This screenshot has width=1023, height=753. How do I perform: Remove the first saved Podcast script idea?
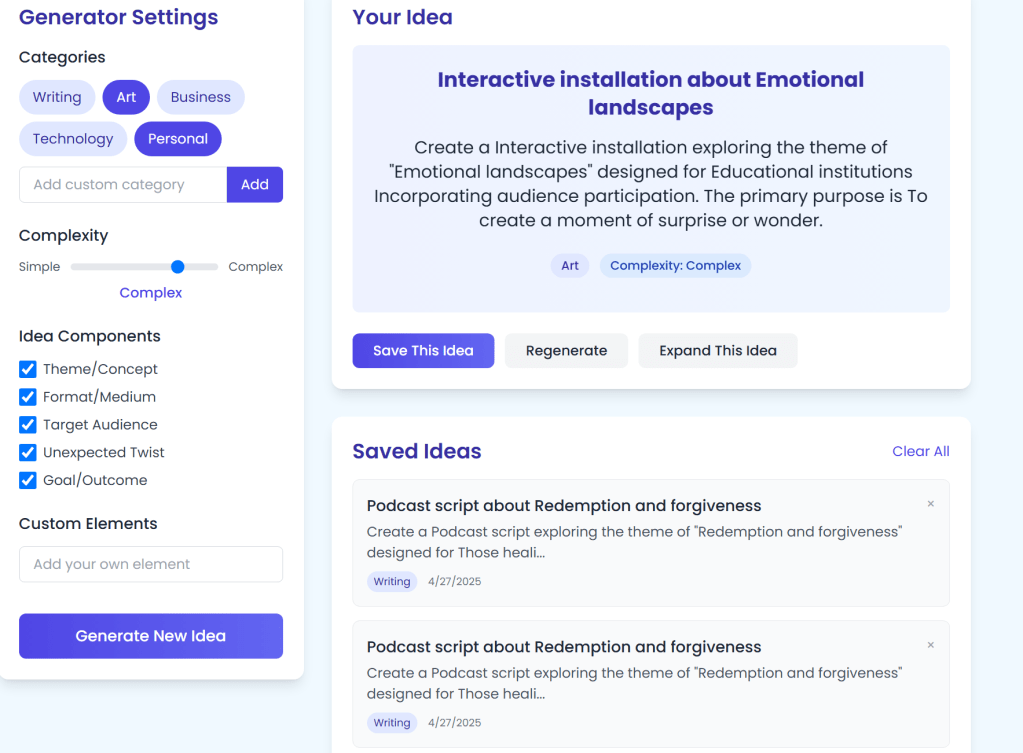(x=930, y=504)
